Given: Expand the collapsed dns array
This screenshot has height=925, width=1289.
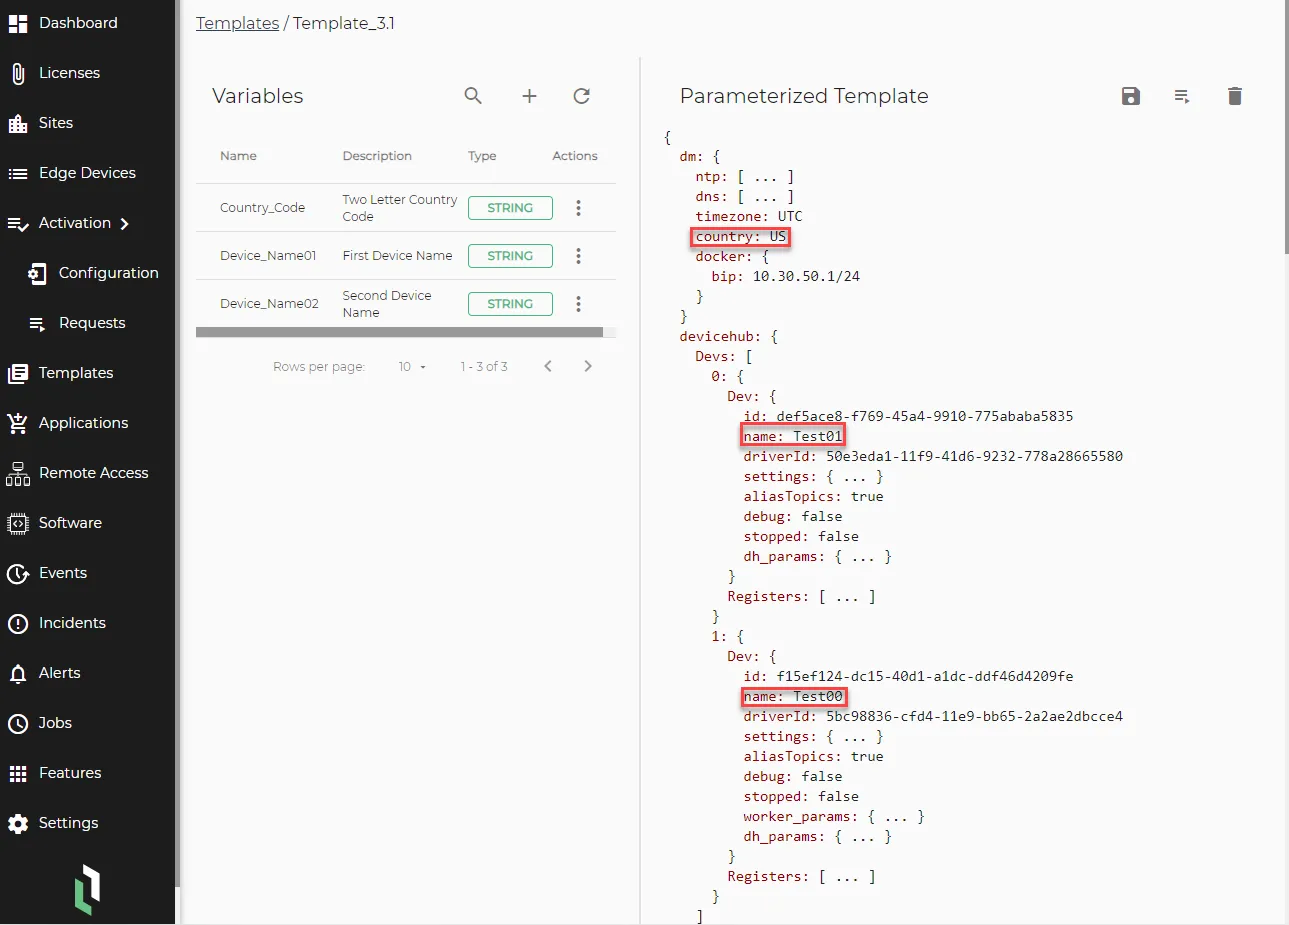Looking at the screenshot, I should coord(765,197).
